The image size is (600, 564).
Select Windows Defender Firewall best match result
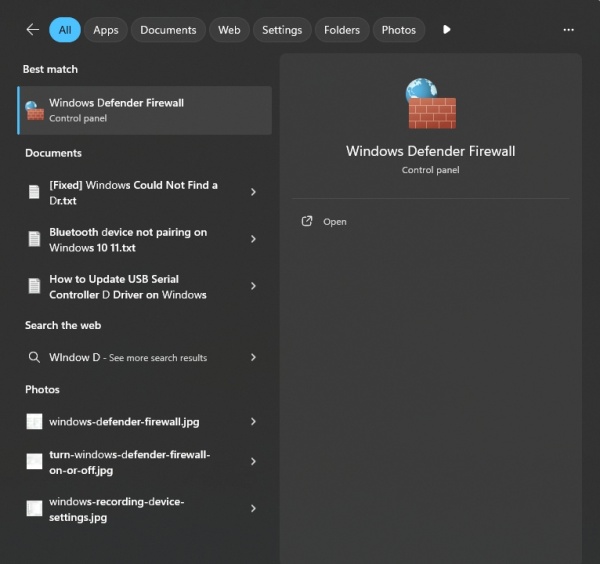(145, 111)
